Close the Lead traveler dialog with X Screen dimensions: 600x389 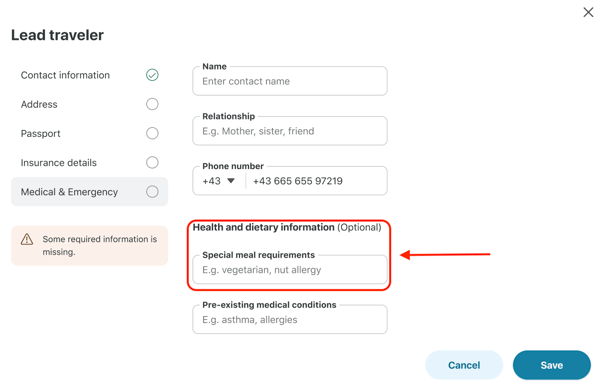(x=588, y=12)
